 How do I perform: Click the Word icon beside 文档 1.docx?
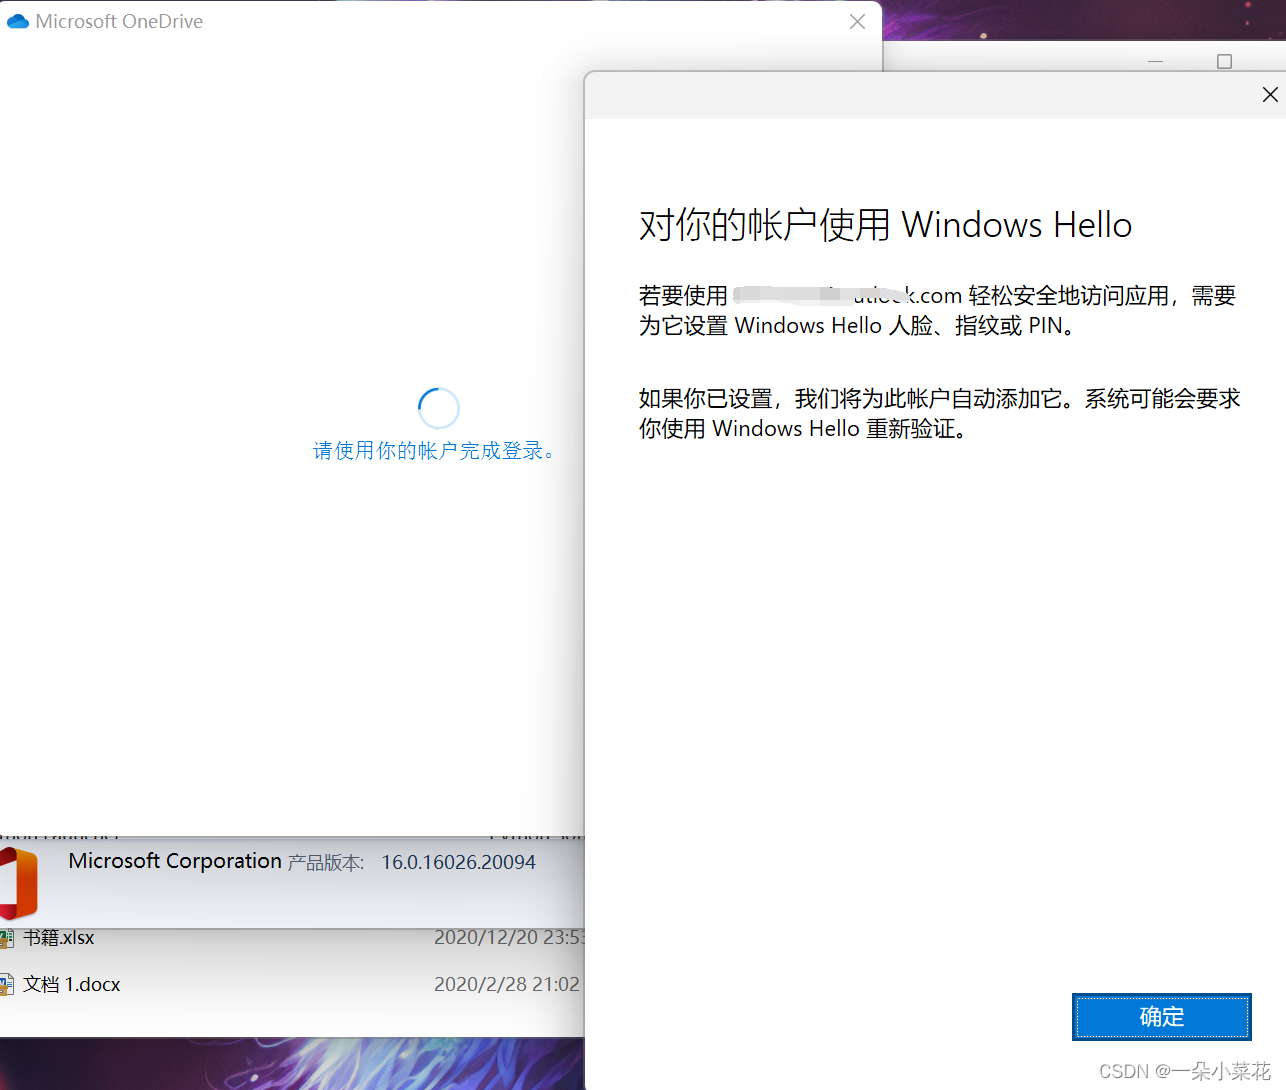pyautogui.click(x=7, y=985)
